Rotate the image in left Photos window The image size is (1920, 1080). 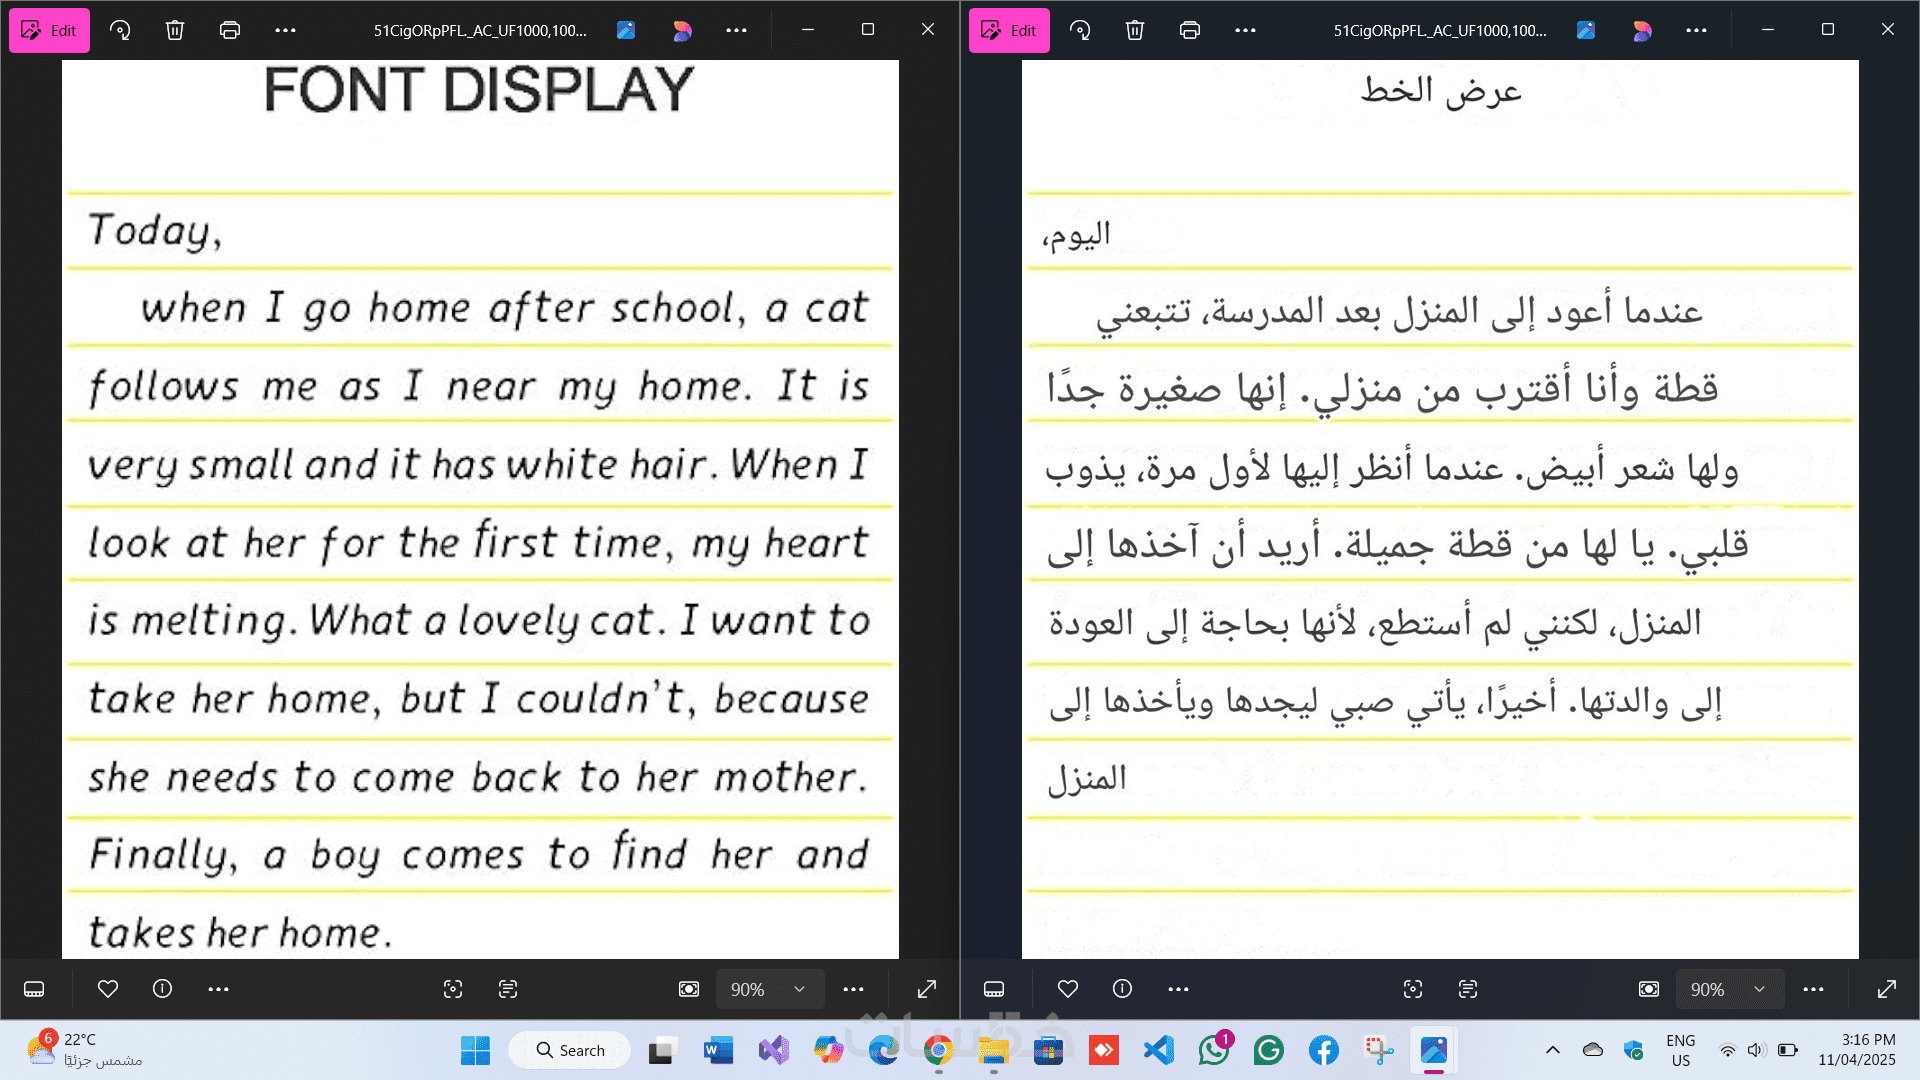click(x=120, y=30)
